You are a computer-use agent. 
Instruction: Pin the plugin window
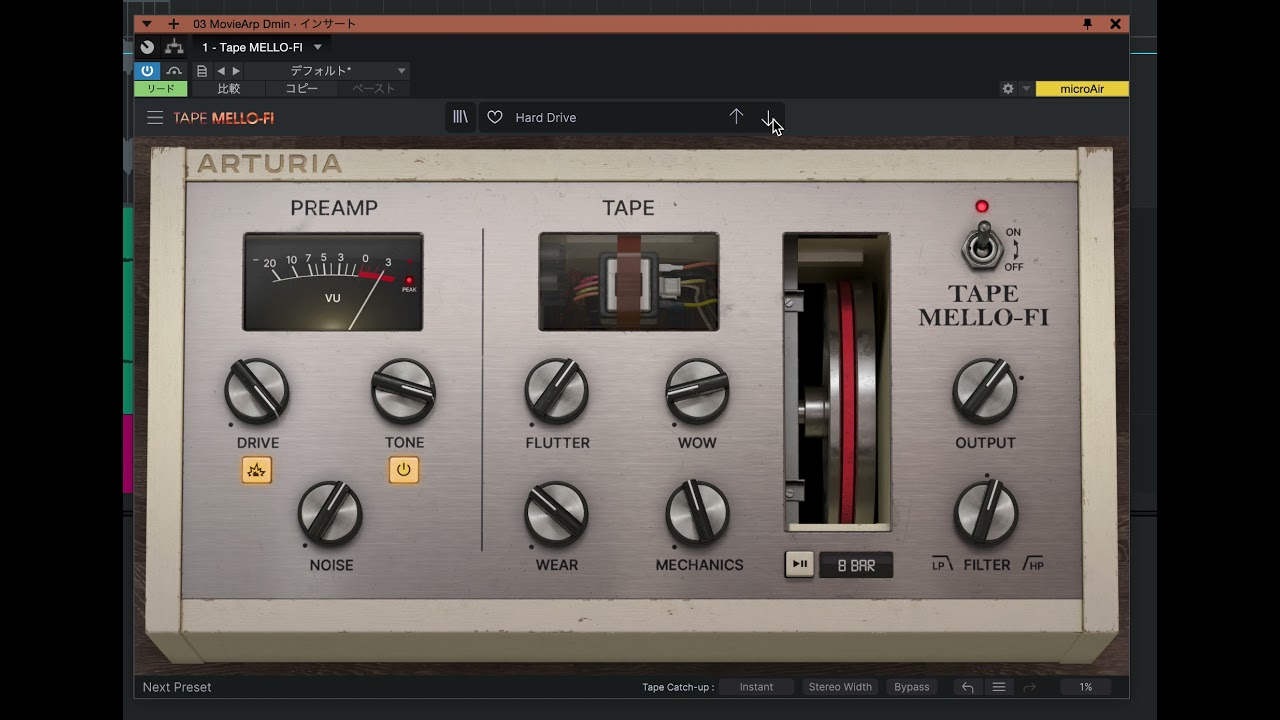(1088, 24)
